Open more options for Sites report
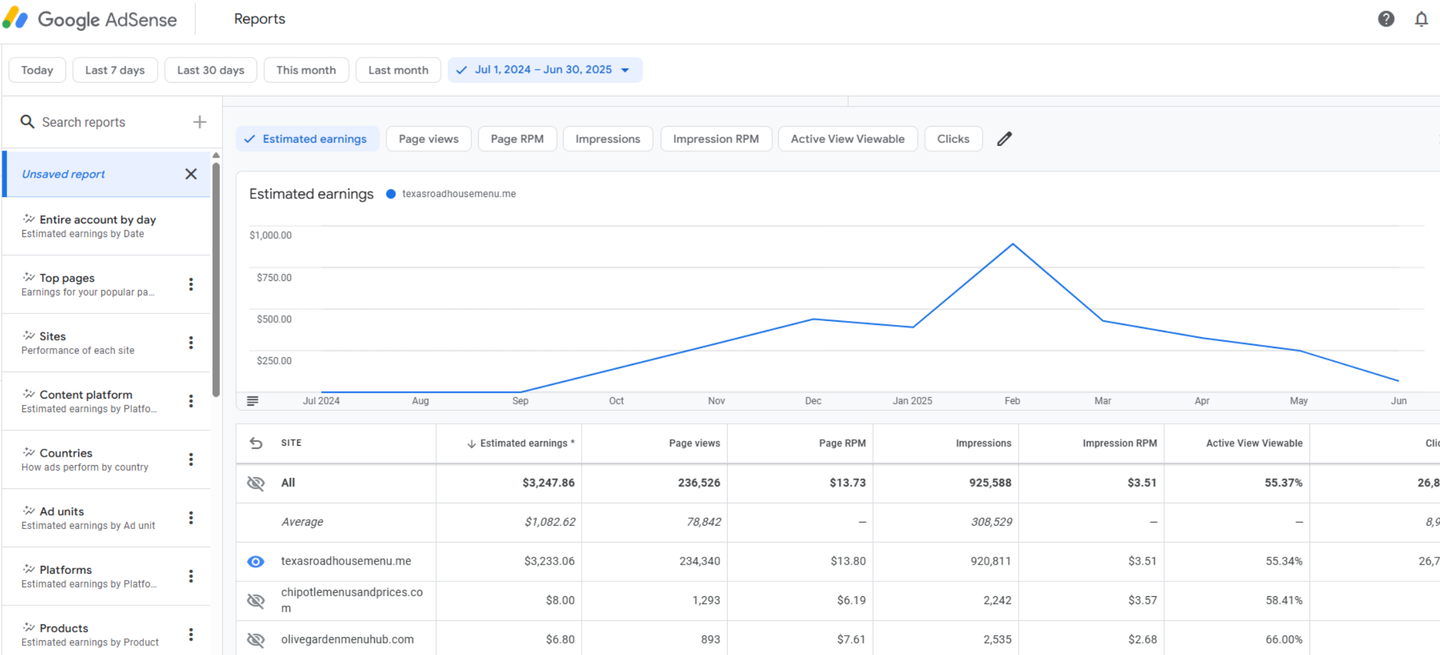Screen dimensions: 1440x655 coord(191,343)
